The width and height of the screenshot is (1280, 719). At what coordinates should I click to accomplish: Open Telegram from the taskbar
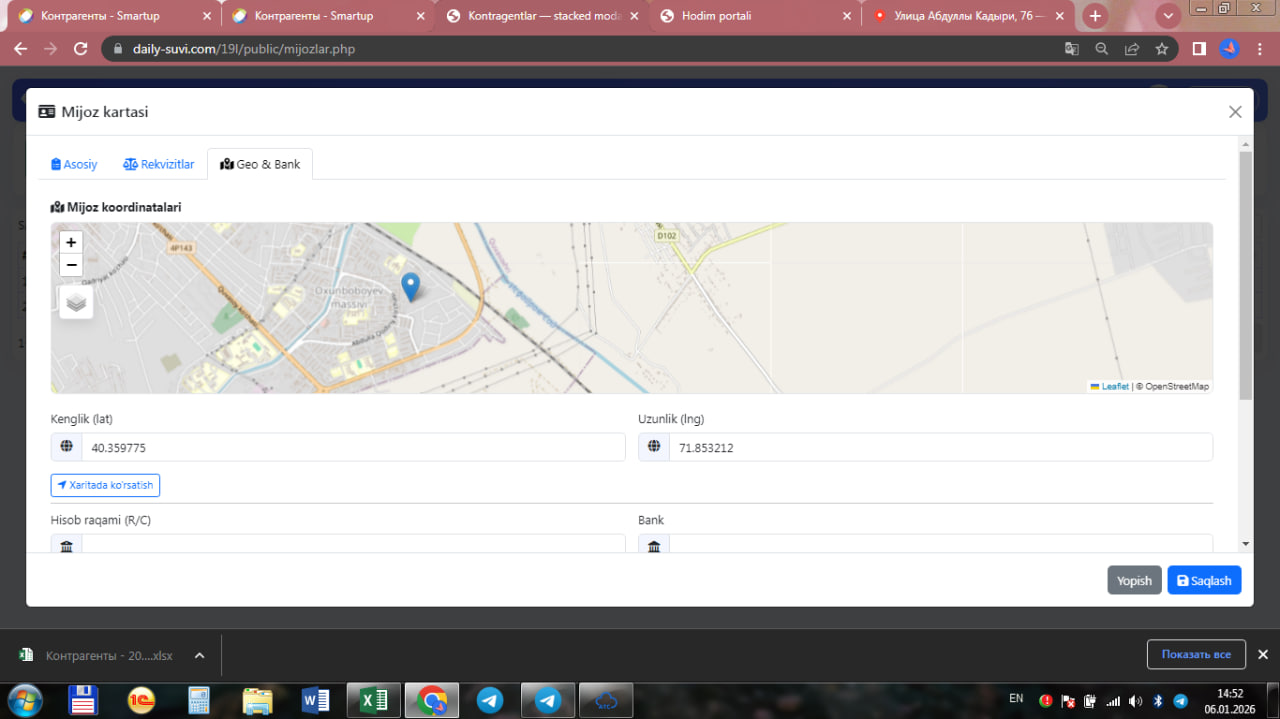coord(490,700)
